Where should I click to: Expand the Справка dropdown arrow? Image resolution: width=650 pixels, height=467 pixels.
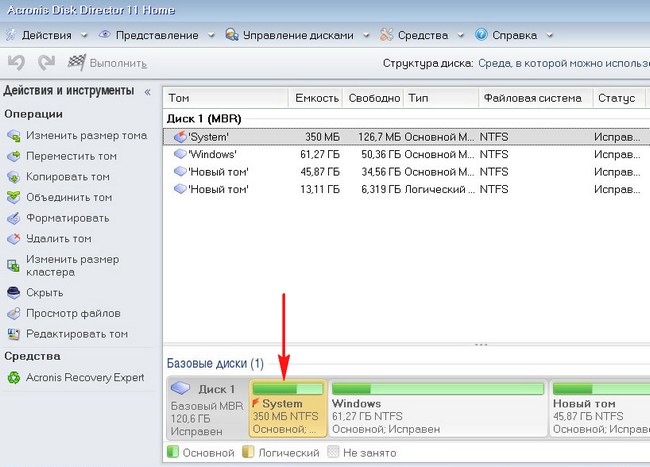[x=550, y=36]
